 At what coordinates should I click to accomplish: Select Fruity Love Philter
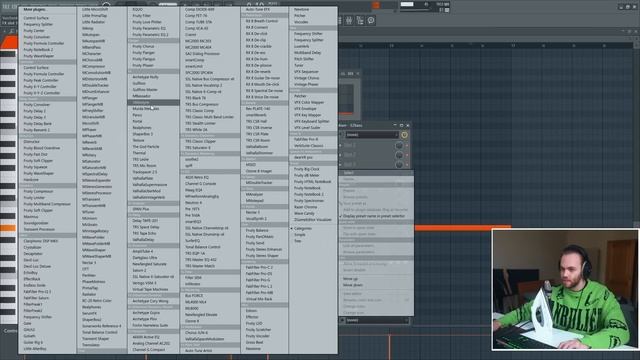[x=147, y=22]
